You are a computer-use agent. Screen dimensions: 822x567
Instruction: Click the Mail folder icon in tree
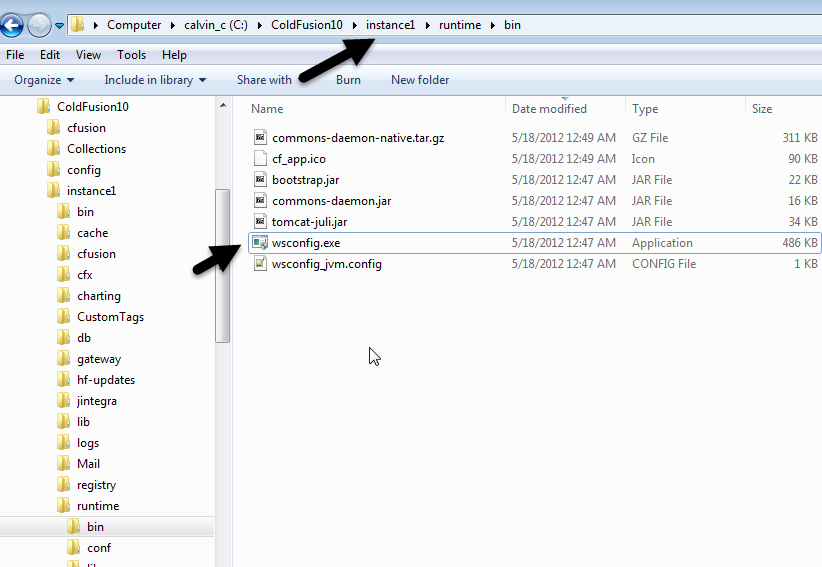click(63, 463)
